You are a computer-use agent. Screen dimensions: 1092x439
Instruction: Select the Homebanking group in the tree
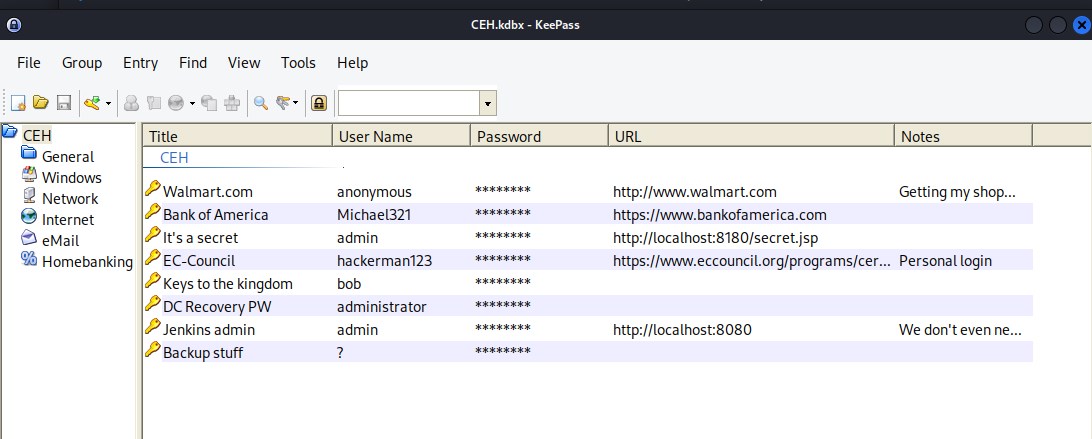(87, 262)
